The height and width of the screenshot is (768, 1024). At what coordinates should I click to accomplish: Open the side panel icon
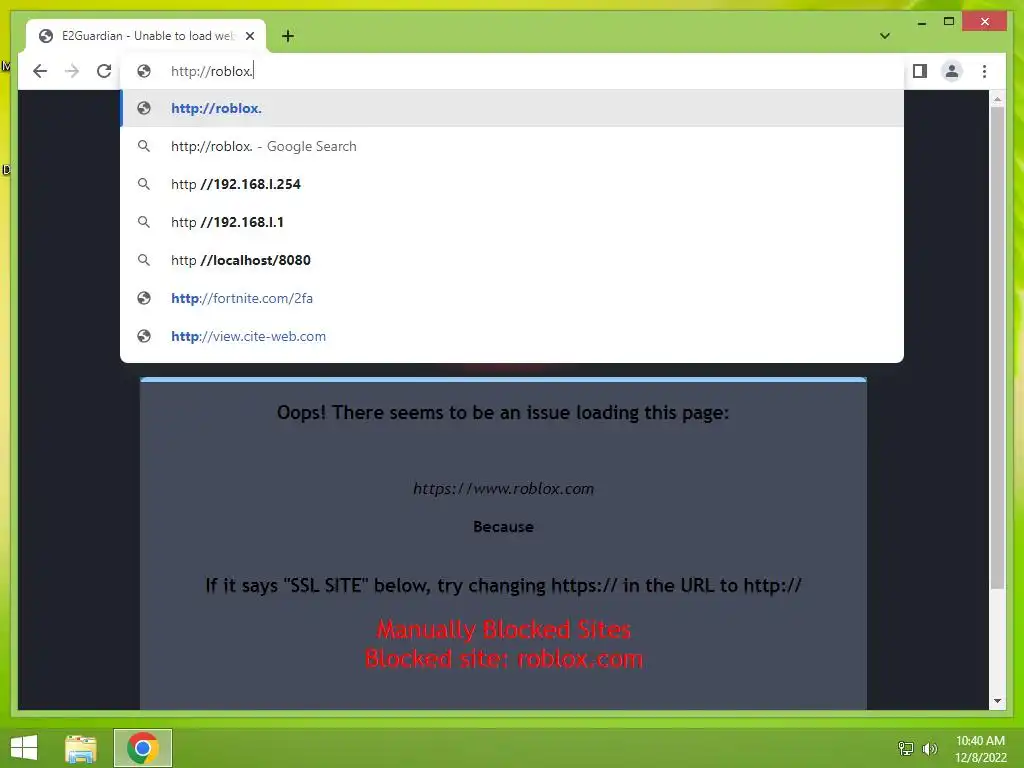[x=920, y=71]
